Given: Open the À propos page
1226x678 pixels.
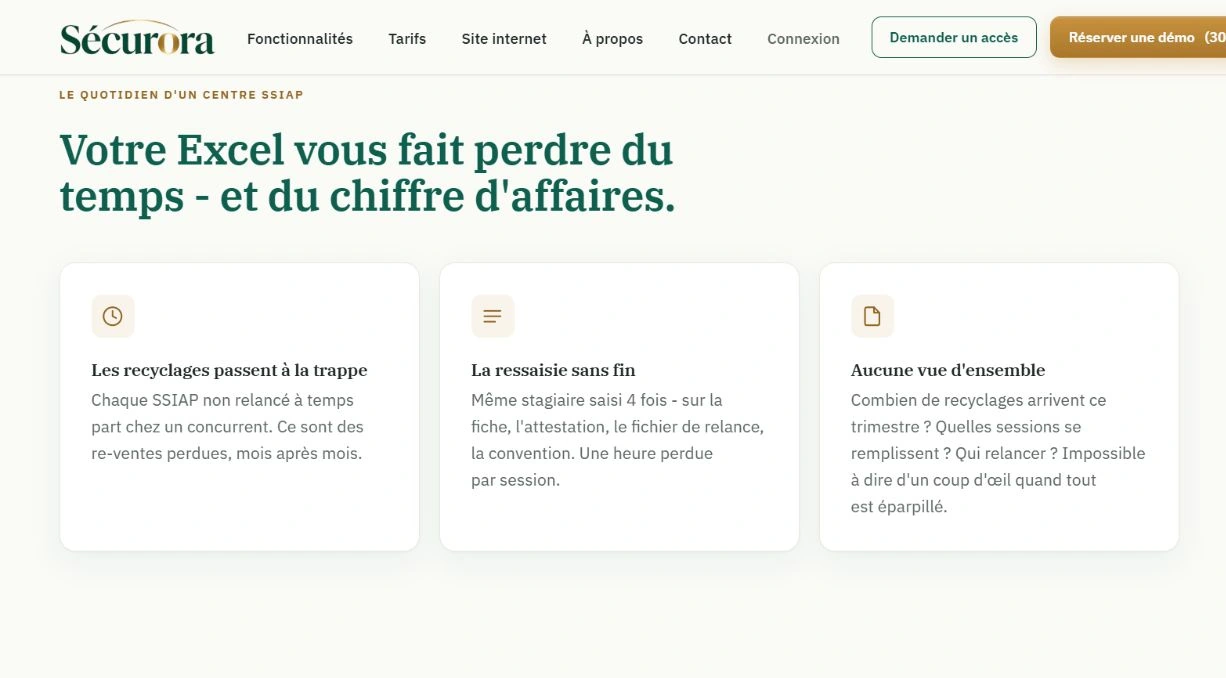Looking at the screenshot, I should click(x=612, y=39).
